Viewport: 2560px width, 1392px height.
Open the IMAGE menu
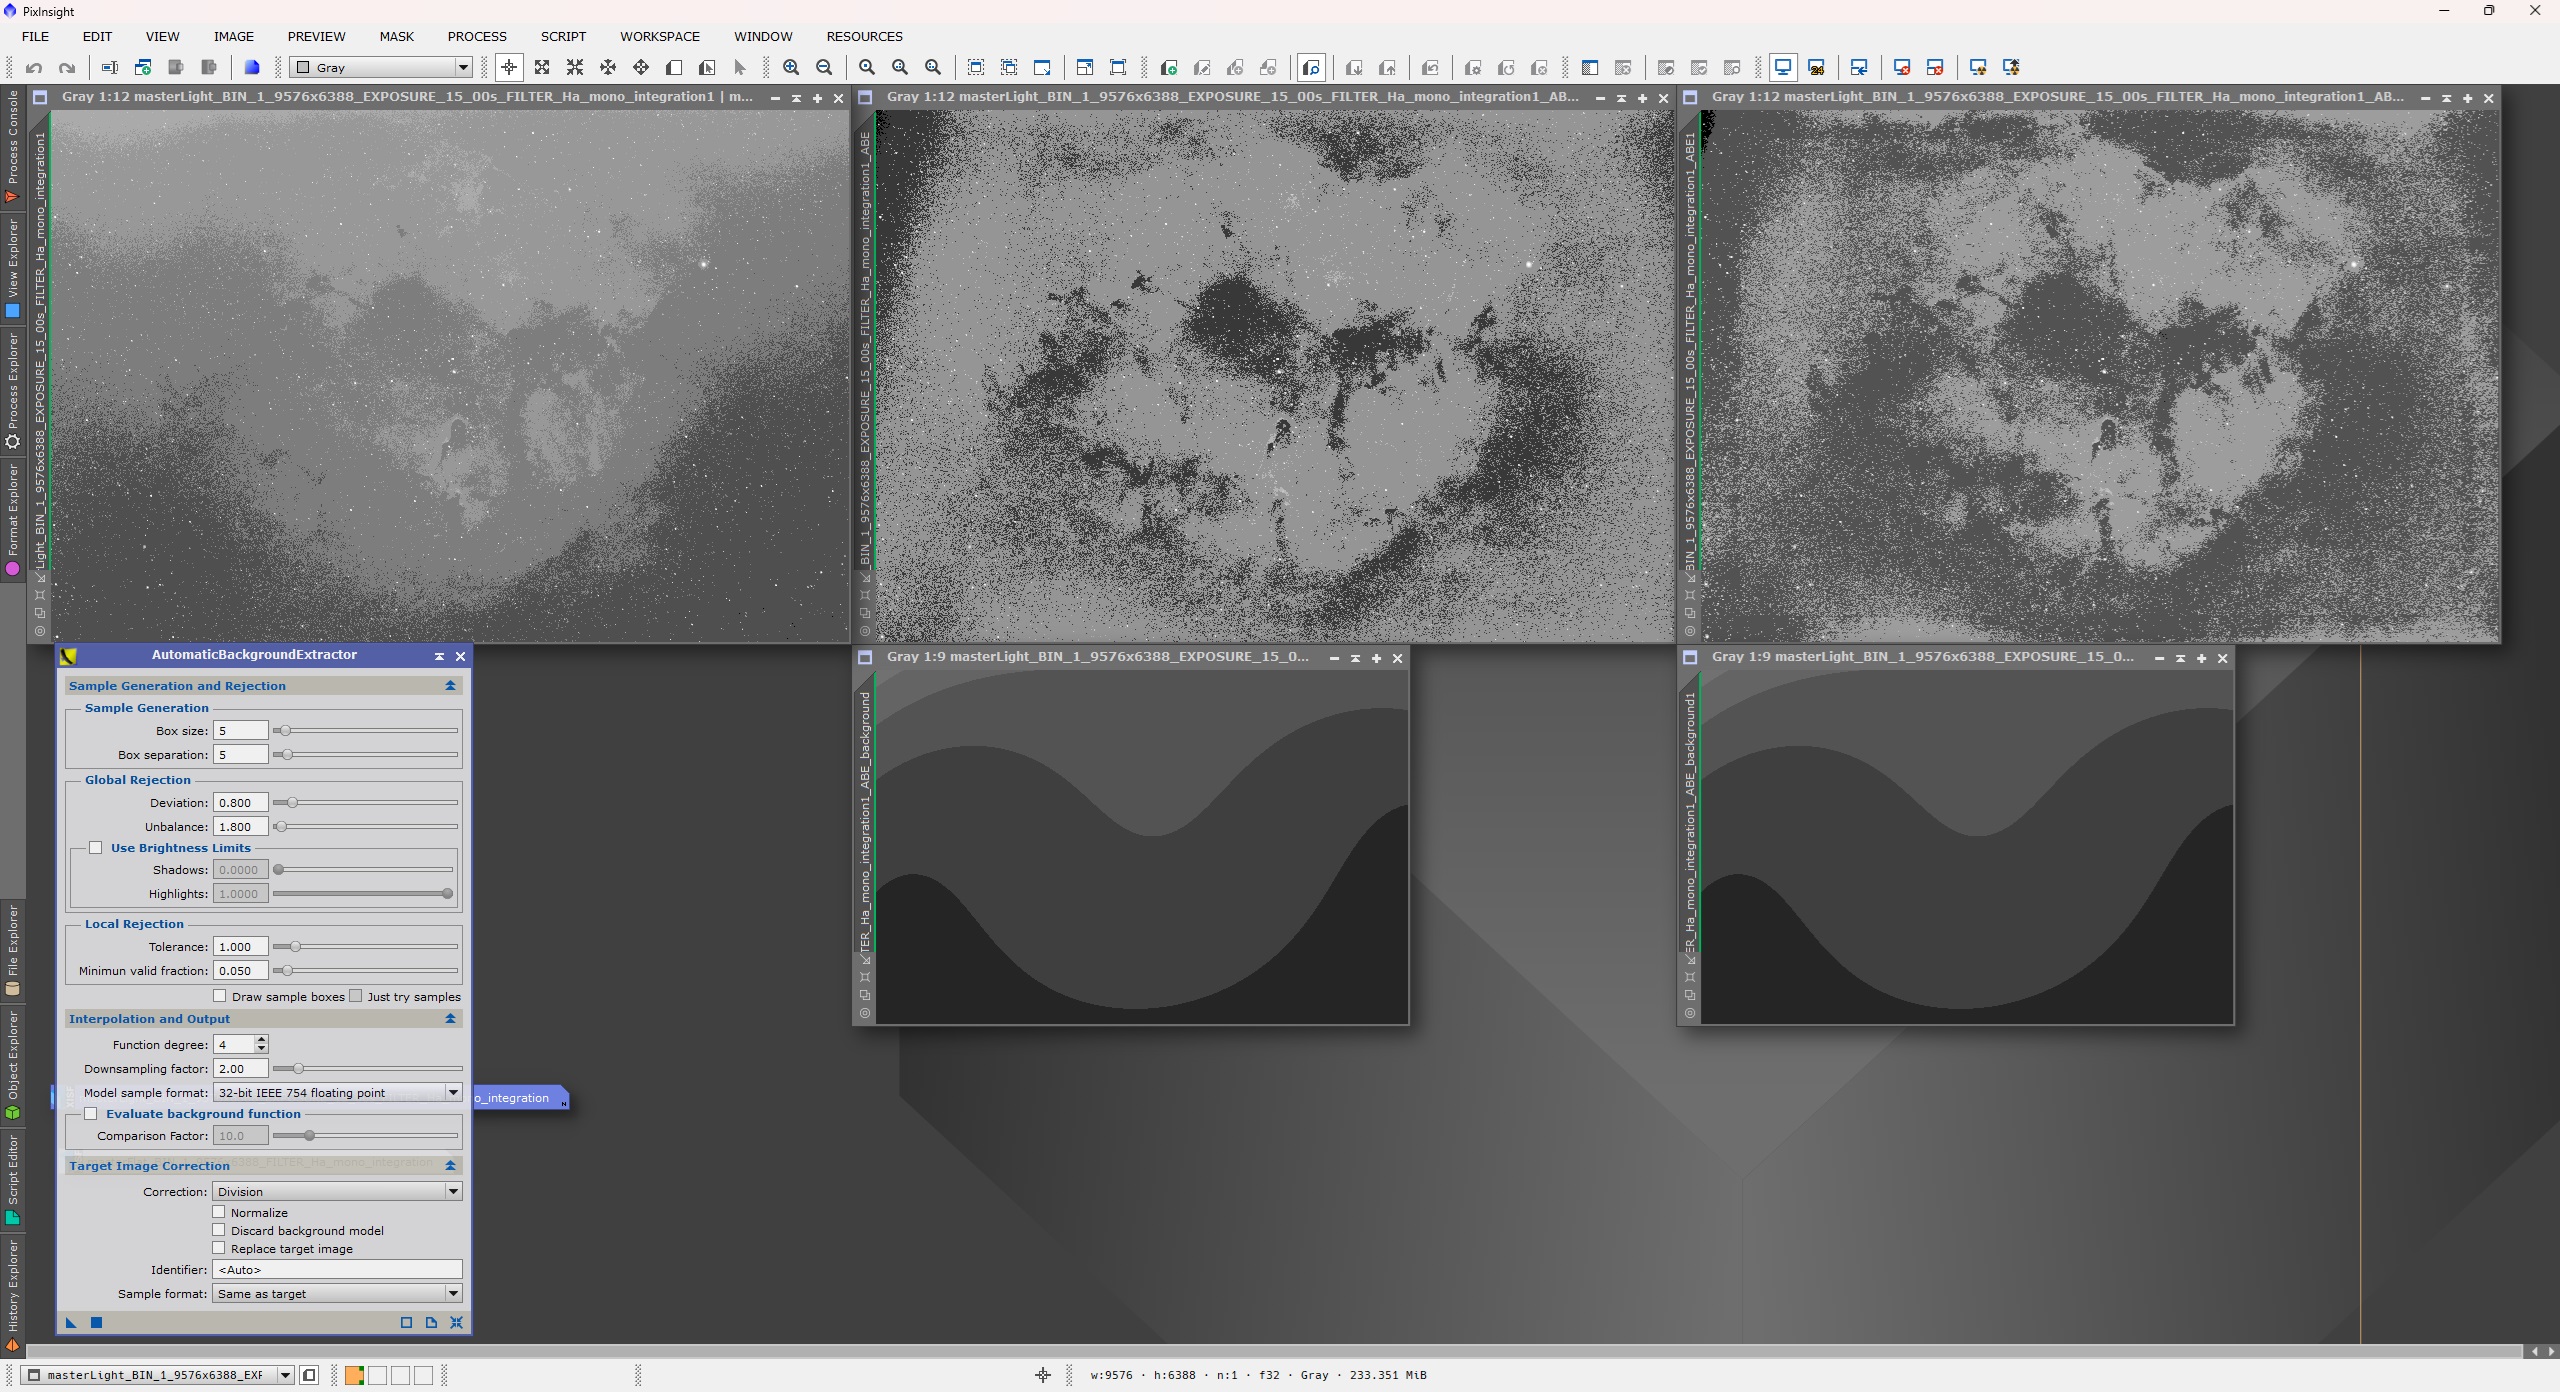point(234,36)
